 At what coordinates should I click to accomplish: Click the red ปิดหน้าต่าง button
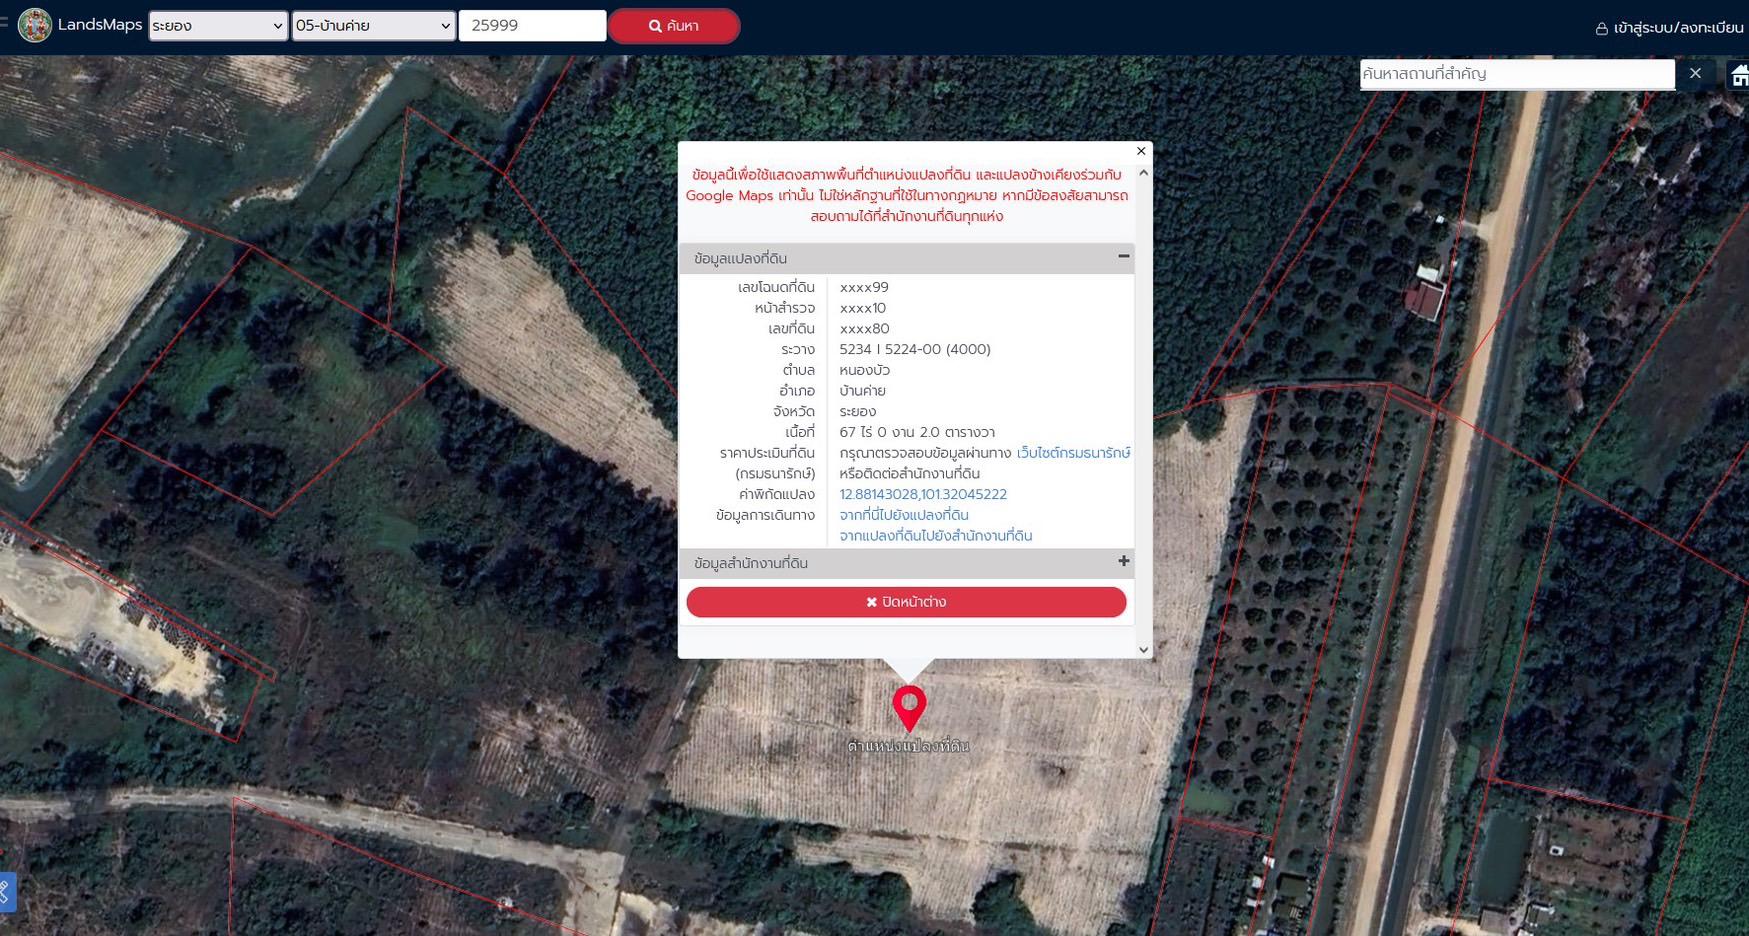tap(906, 602)
